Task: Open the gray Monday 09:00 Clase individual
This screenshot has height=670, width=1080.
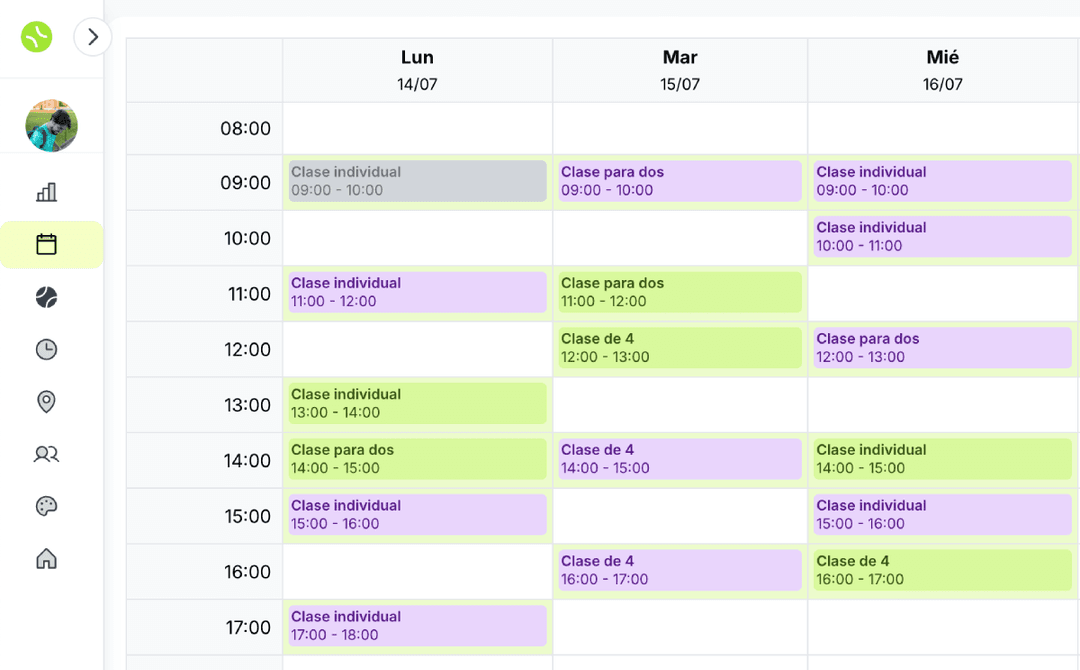Action: click(x=417, y=181)
